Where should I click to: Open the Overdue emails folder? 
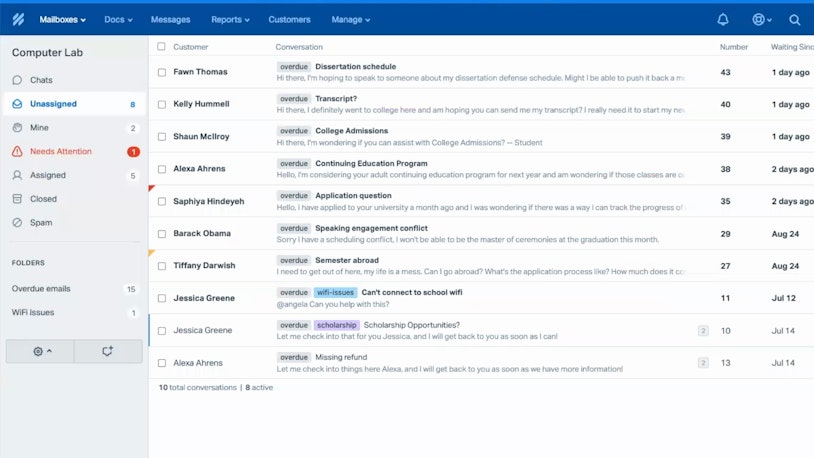[x=74, y=289]
